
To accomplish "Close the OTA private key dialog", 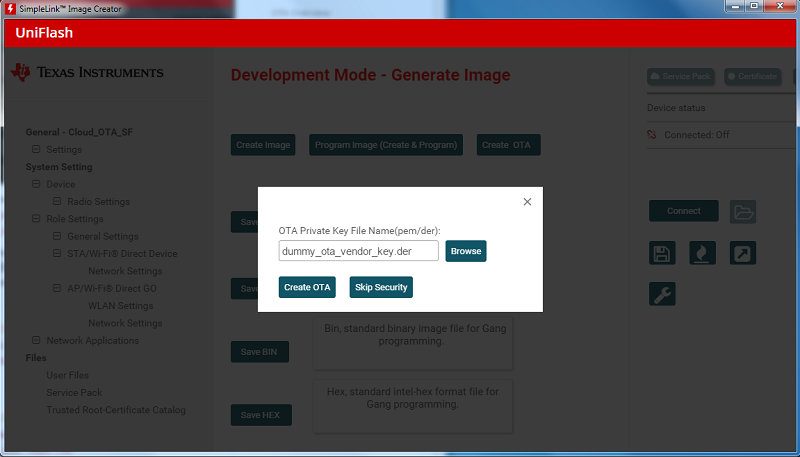I will coord(527,202).
